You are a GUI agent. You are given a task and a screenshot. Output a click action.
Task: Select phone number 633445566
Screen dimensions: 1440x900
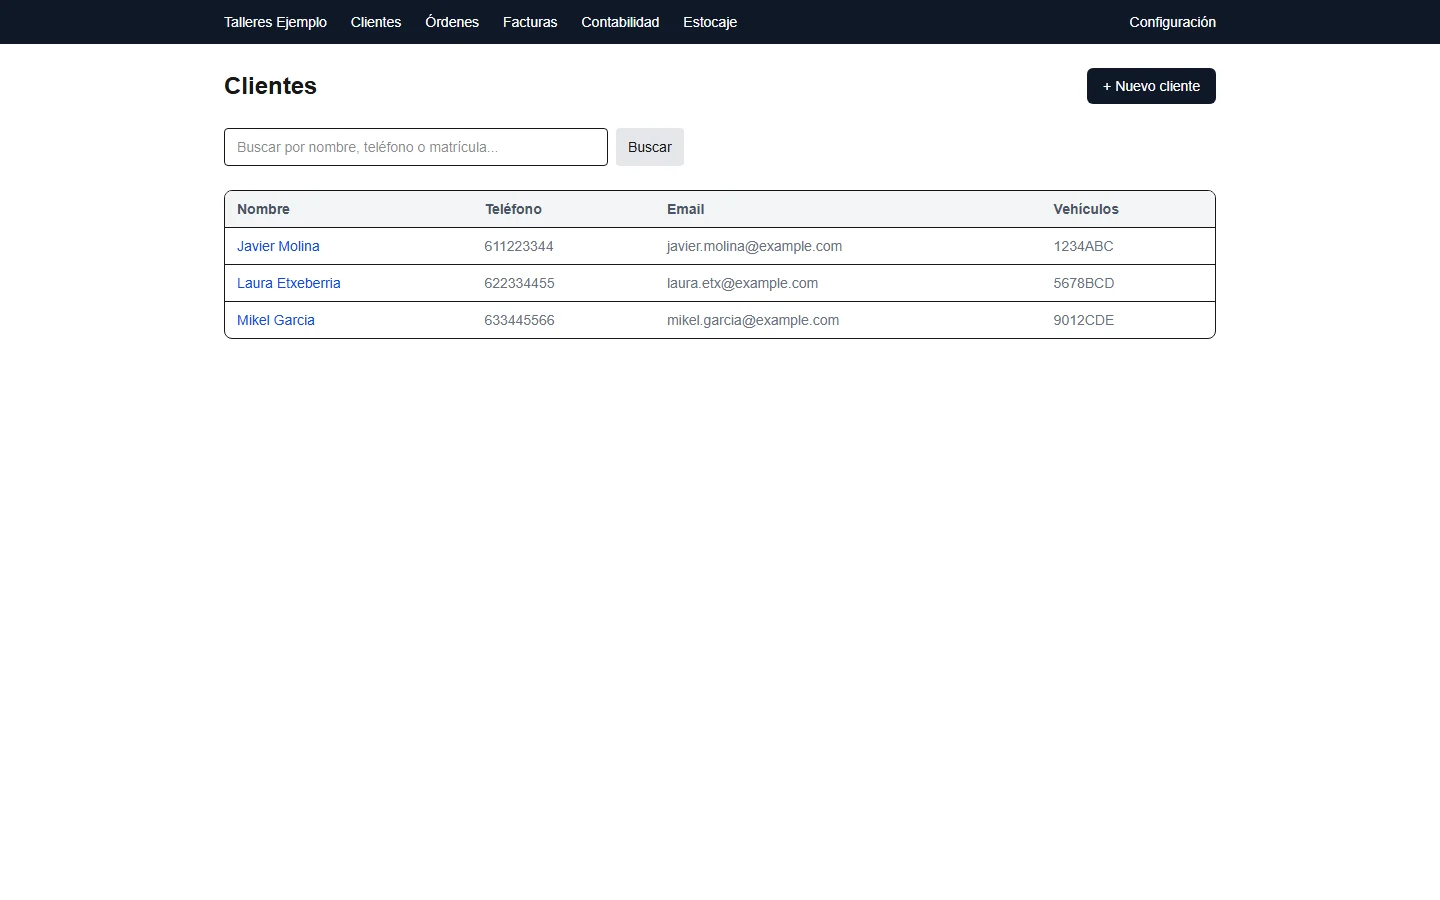(519, 320)
